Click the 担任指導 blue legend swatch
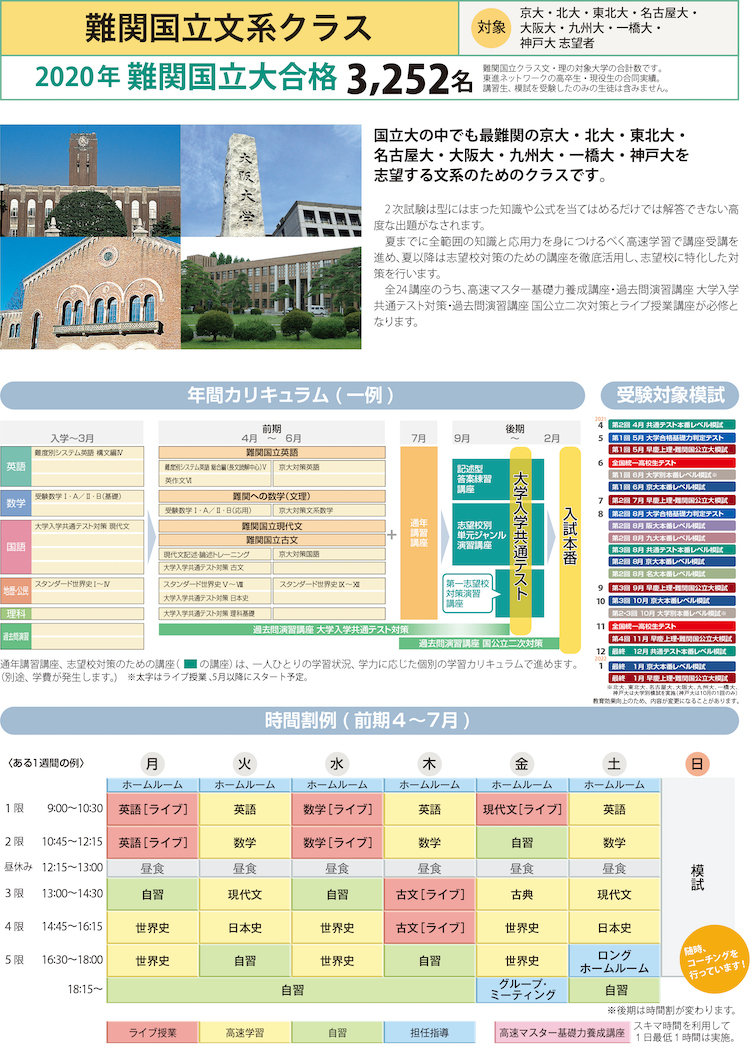 430,1032
